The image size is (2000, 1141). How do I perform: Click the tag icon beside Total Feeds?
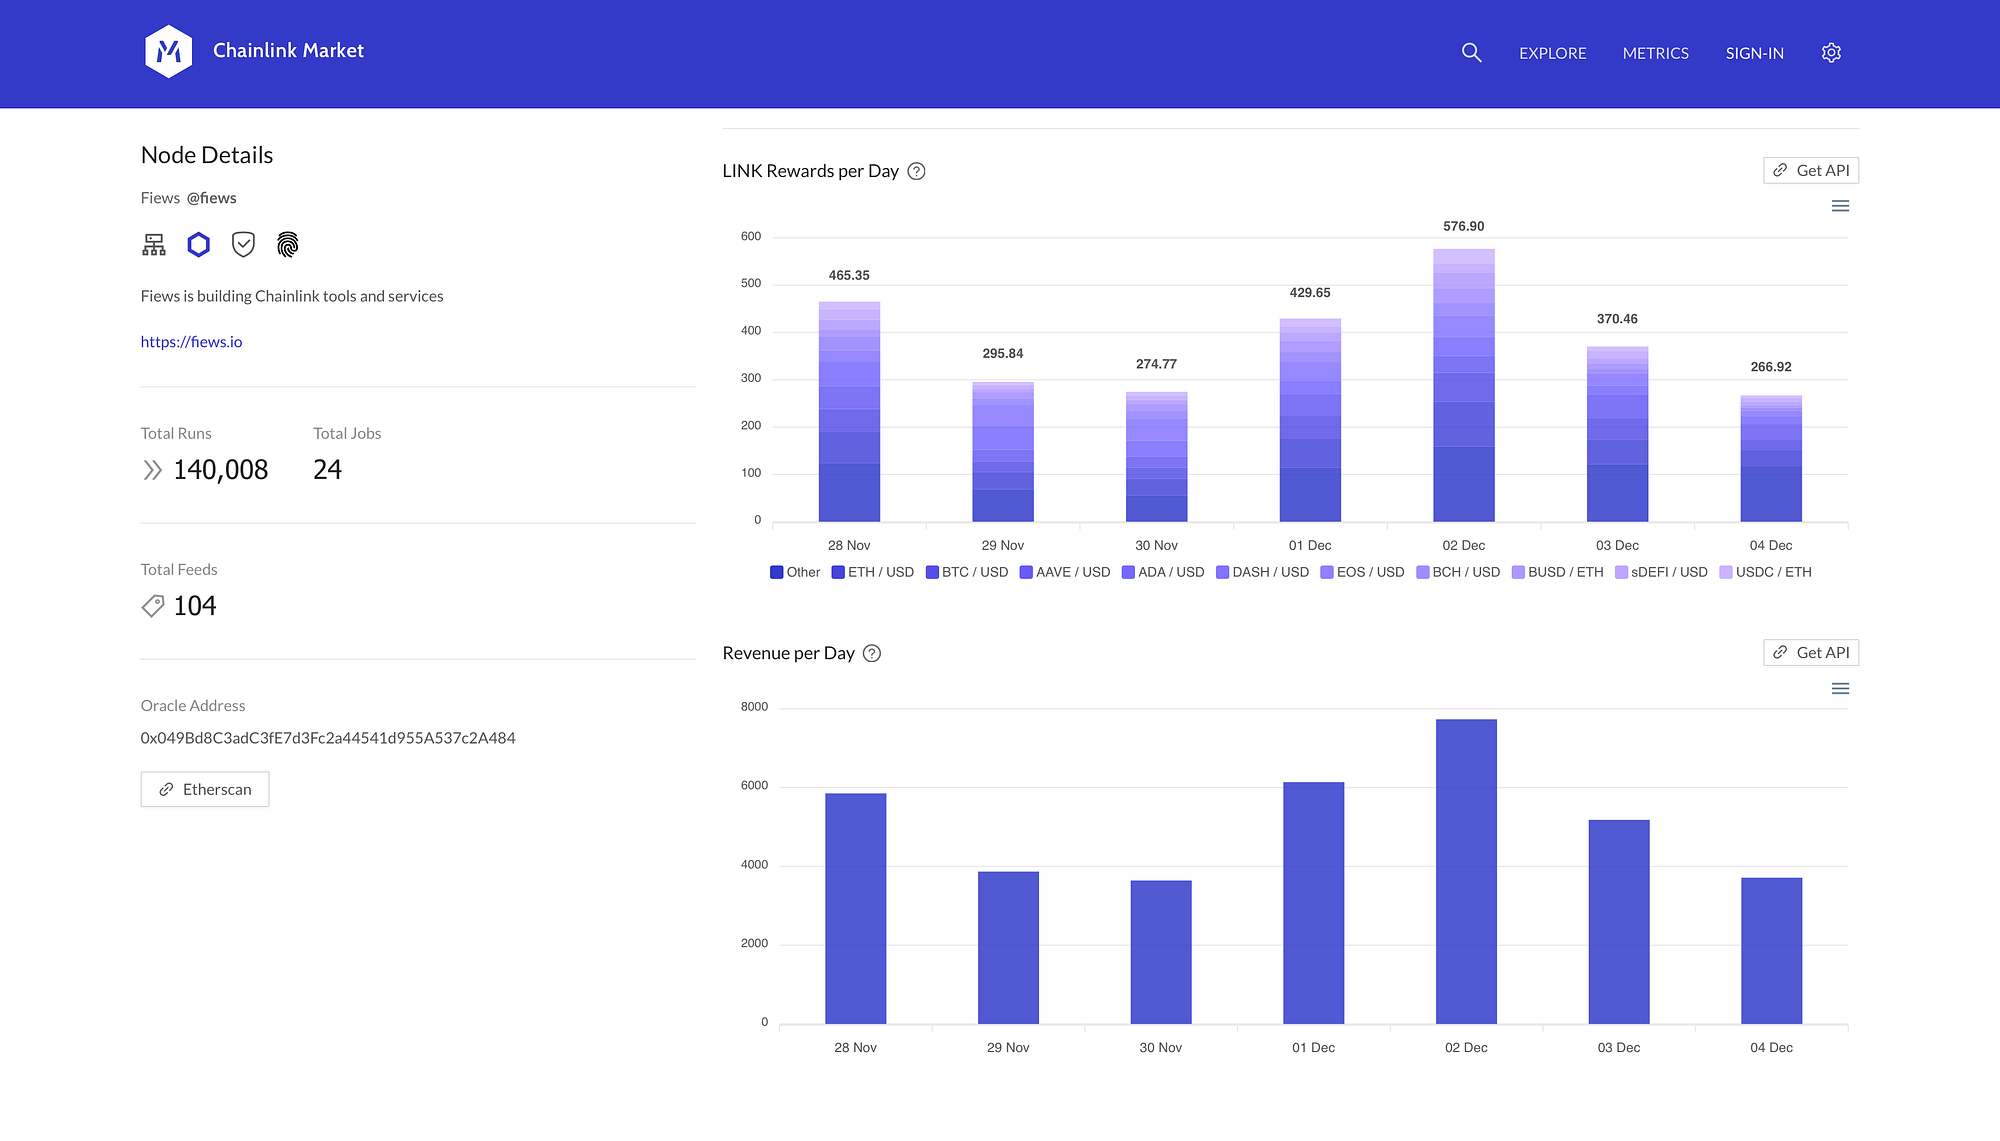[152, 606]
